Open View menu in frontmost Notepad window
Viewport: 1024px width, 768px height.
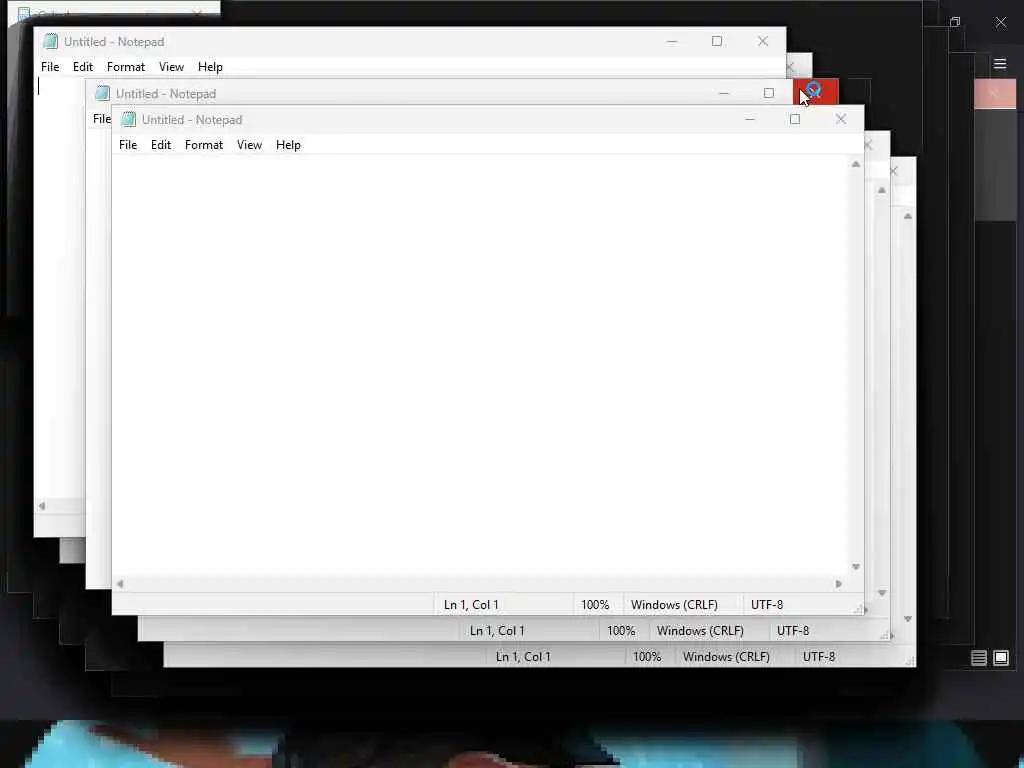click(249, 145)
